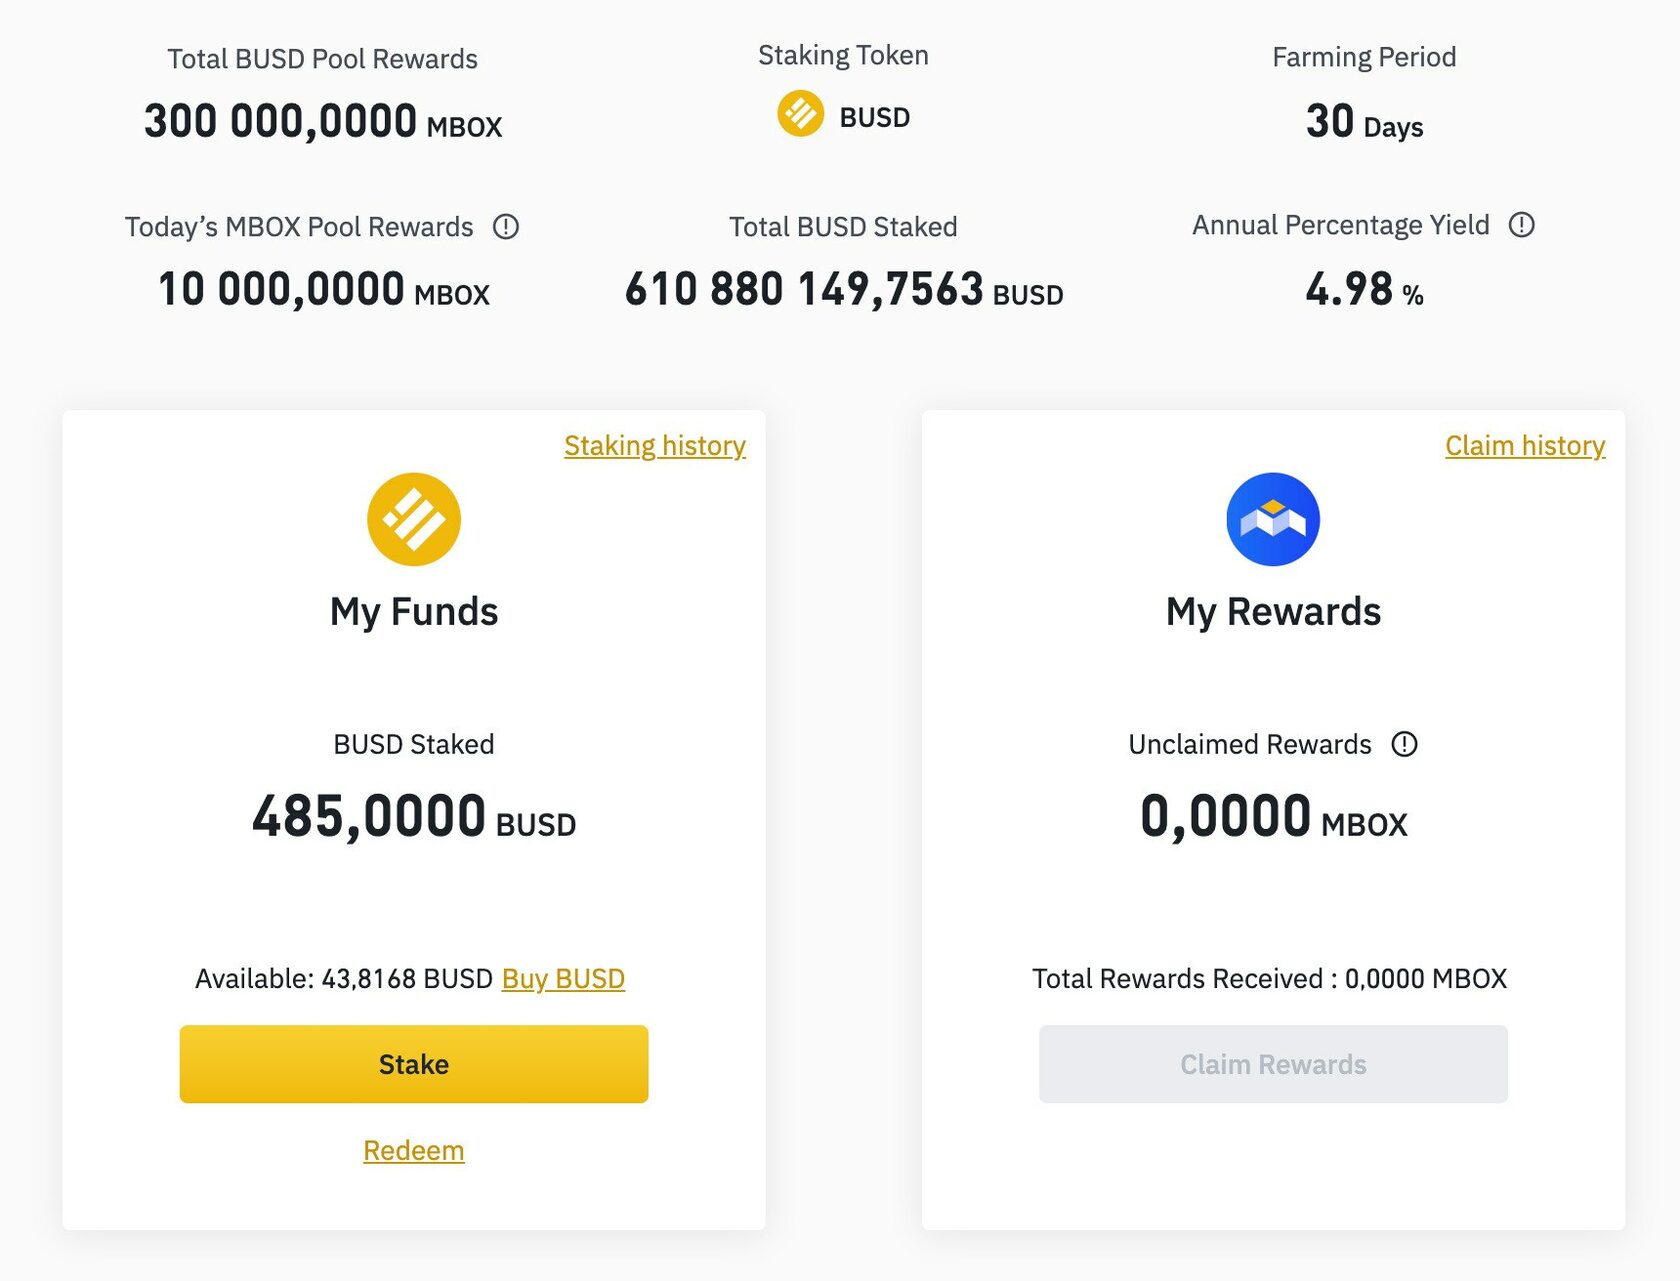This screenshot has height=1281, width=1680.
Task: Click the yellow Stake button
Action: [x=414, y=1064]
